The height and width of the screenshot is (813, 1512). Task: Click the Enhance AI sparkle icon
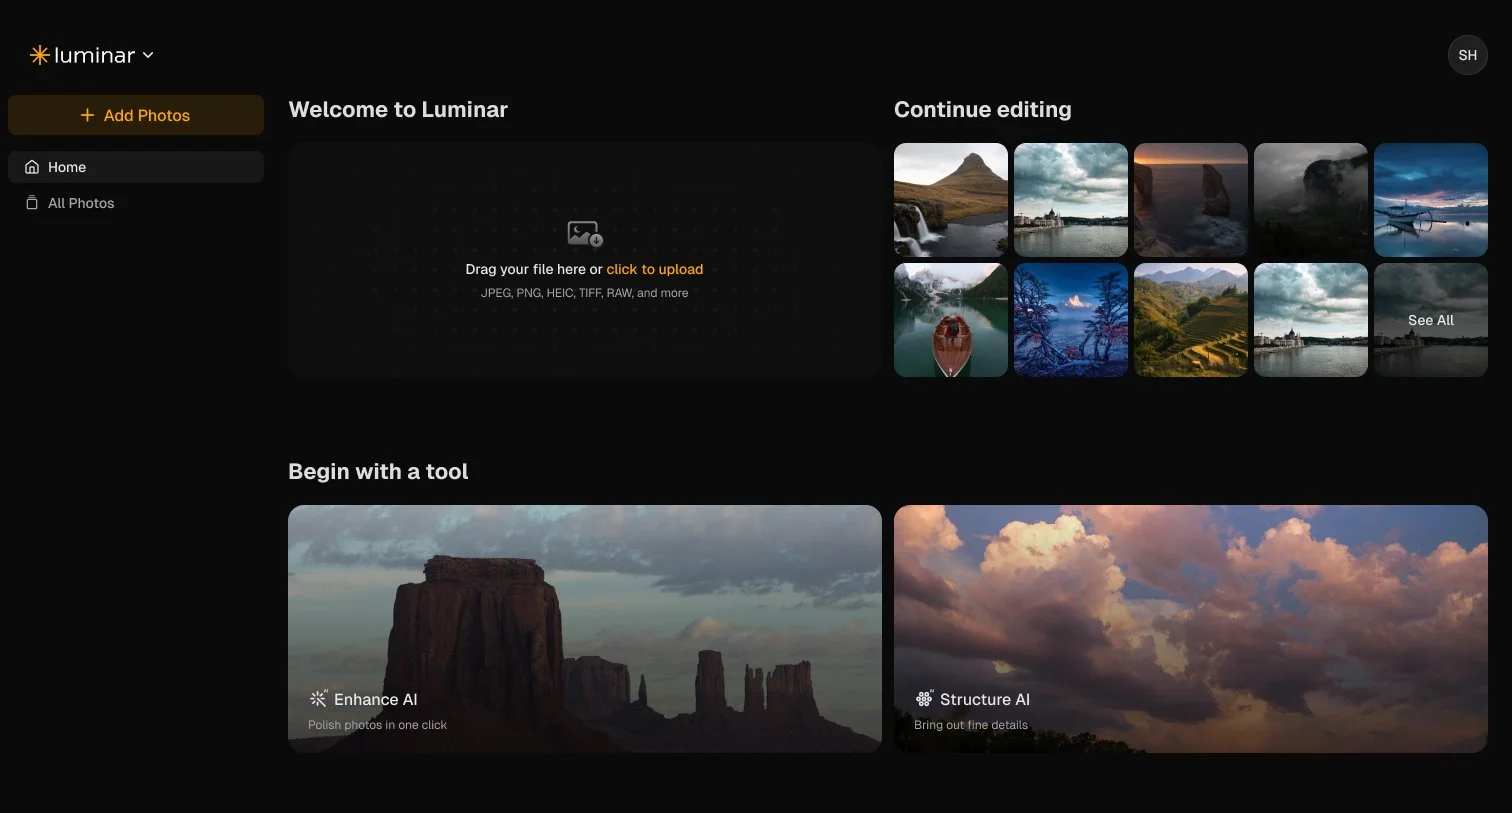click(318, 699)
